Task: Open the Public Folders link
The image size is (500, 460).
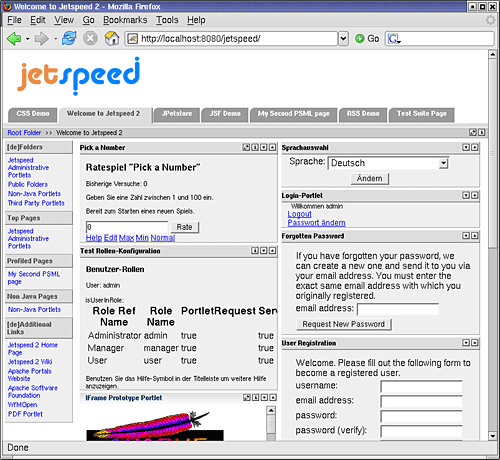Action: click(28, 184)
